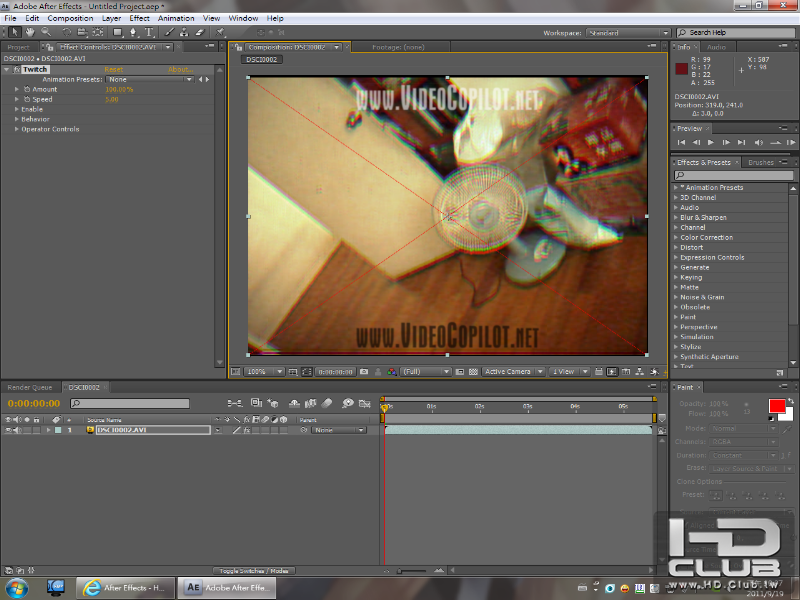Click the region of interest icon
The image size is (800, 600).
(x=460, y=372)
